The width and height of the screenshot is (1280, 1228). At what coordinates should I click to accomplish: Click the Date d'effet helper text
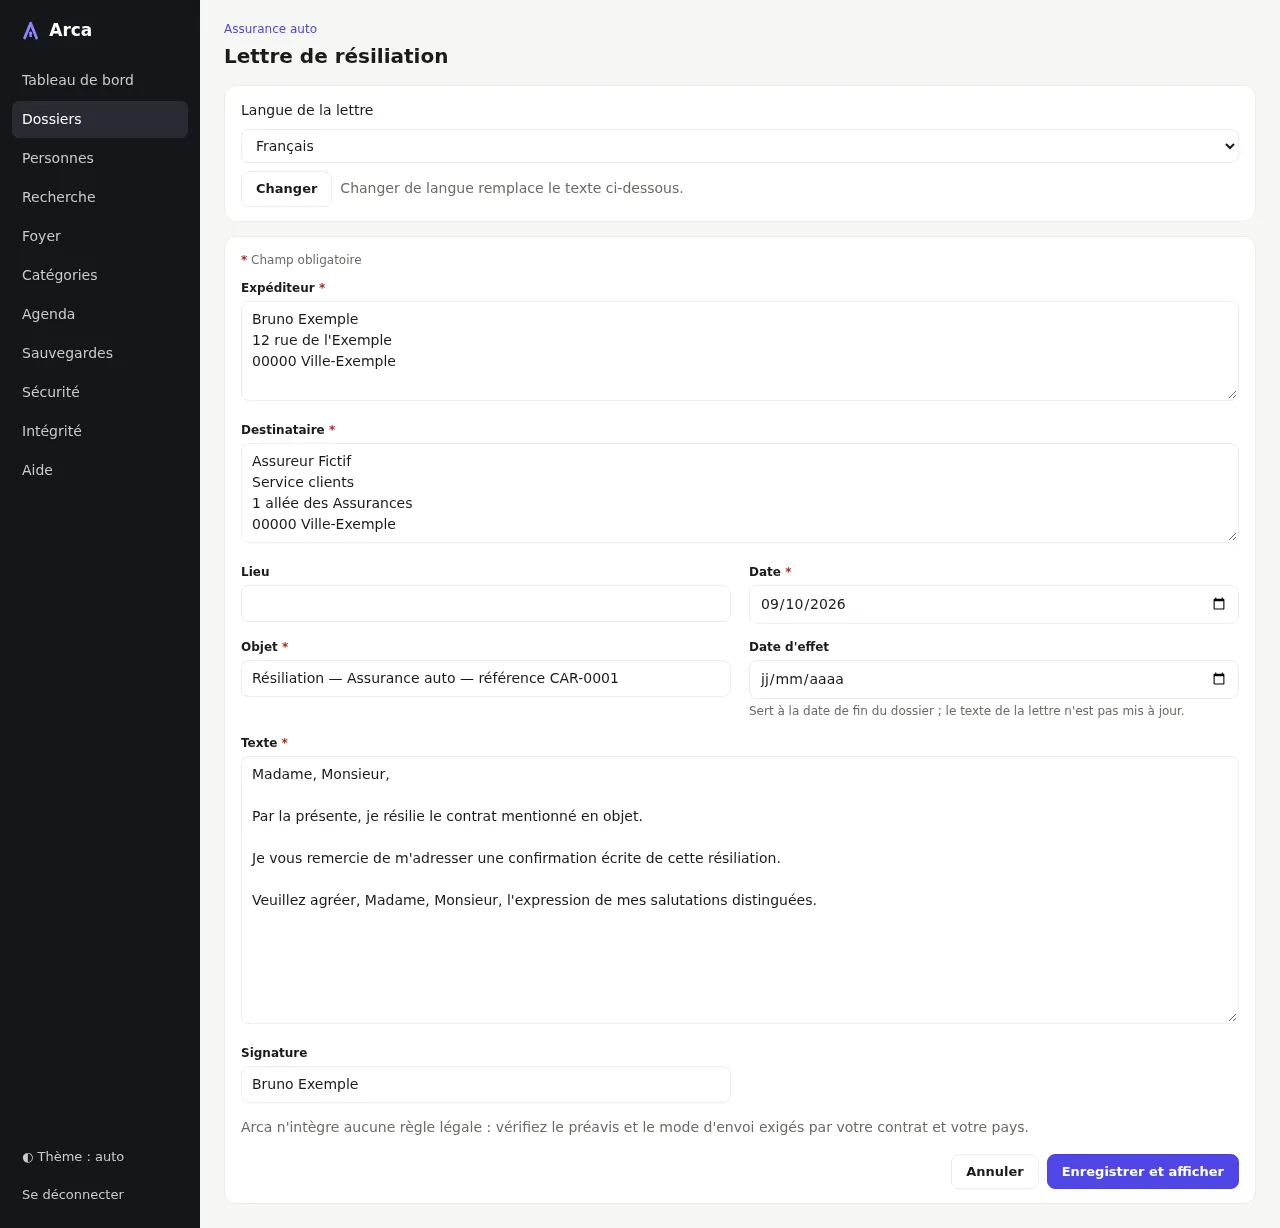(966, 711)
